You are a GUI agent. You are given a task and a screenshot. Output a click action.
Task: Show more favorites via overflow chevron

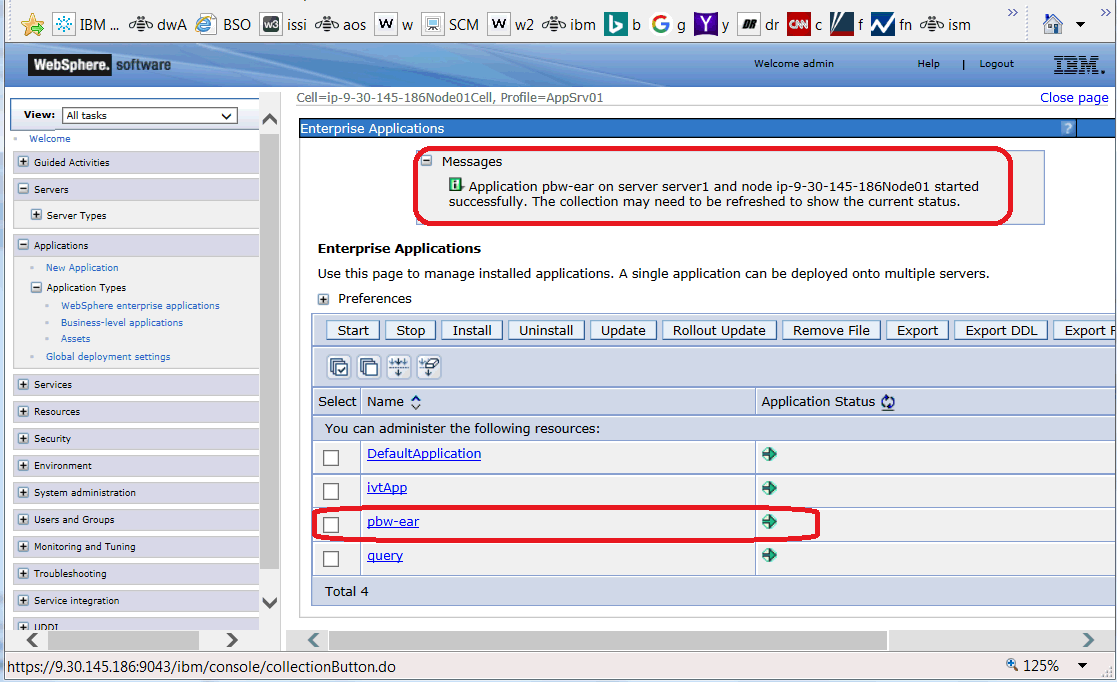tap(1012, 12)
